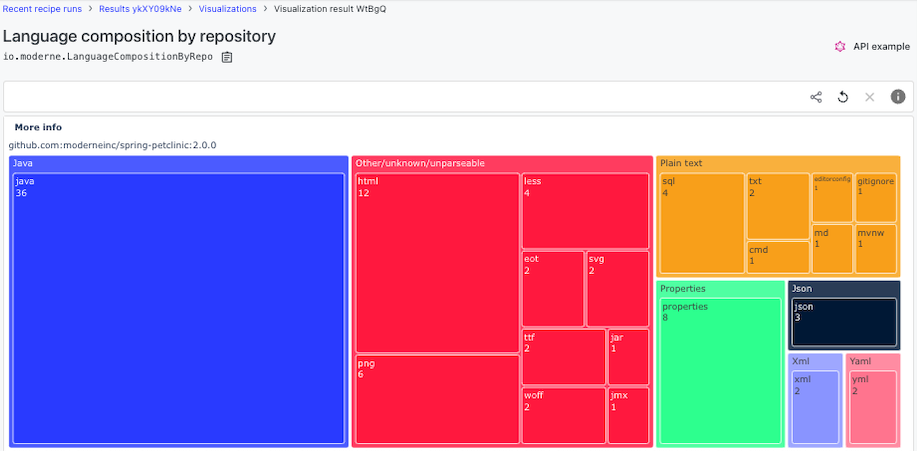Click the Yaml group header
This screenshot has height=451, width=917.
coord(873,361)
